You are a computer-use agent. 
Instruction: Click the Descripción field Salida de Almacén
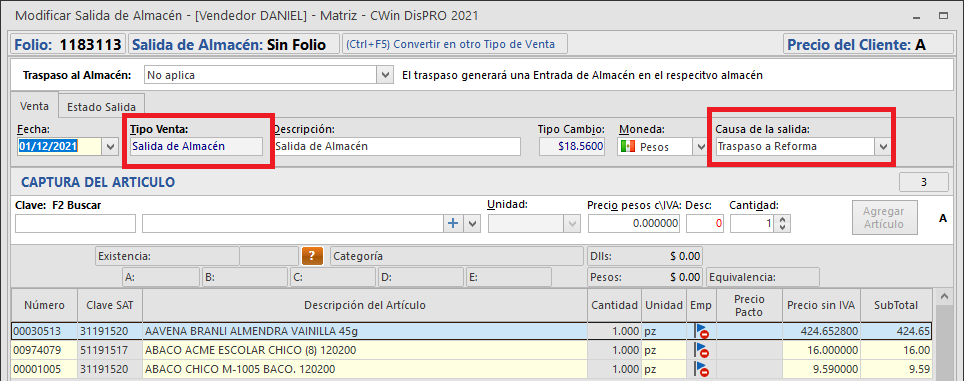pos(397,147)
